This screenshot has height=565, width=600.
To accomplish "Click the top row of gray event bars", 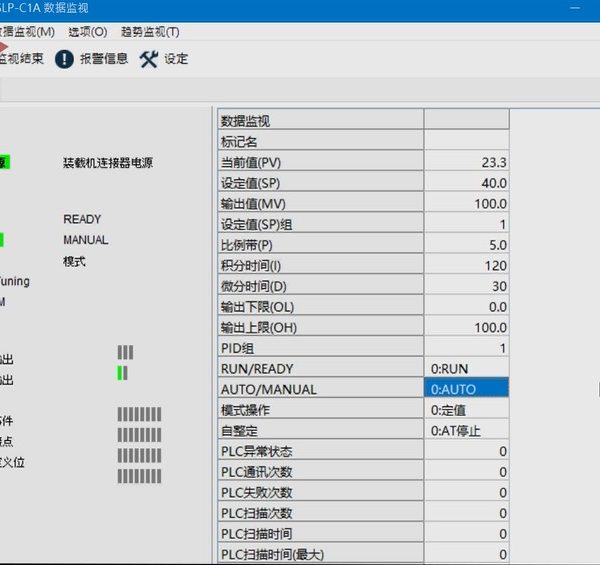I will tap(139, 415).
